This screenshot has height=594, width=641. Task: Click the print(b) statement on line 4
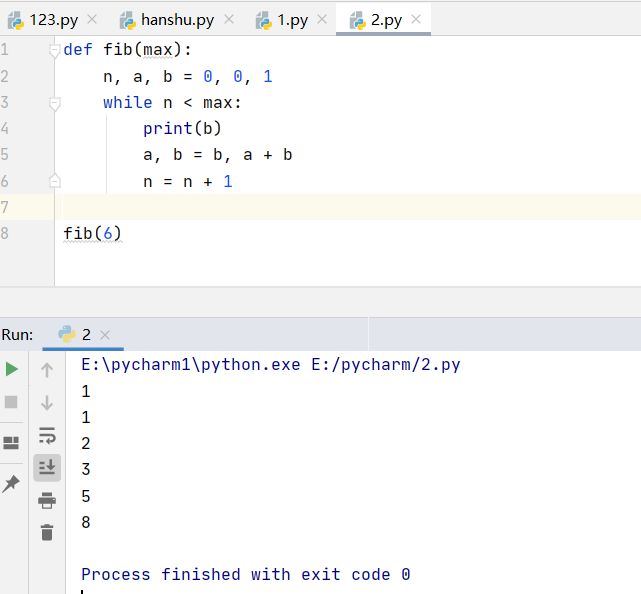(x=182, y=129)
